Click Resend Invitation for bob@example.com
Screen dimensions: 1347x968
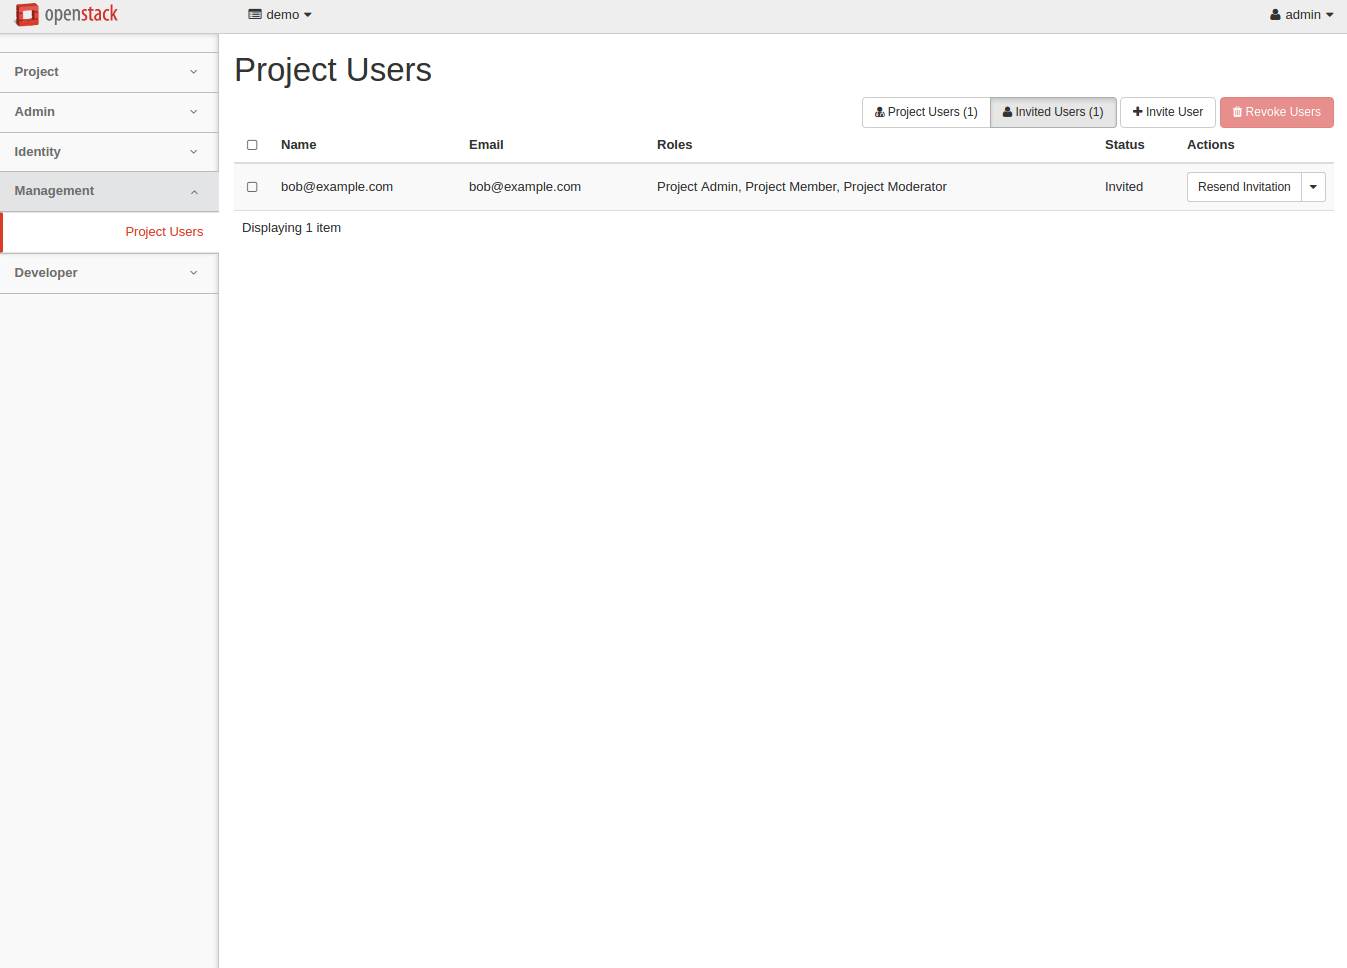click(x=1244, y=187)
